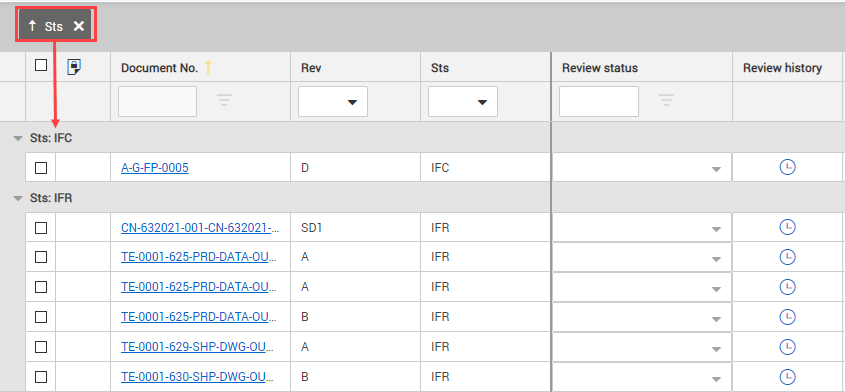
Task: Click the yellow sort arrow beside Document No.
Action: [208, 67]
